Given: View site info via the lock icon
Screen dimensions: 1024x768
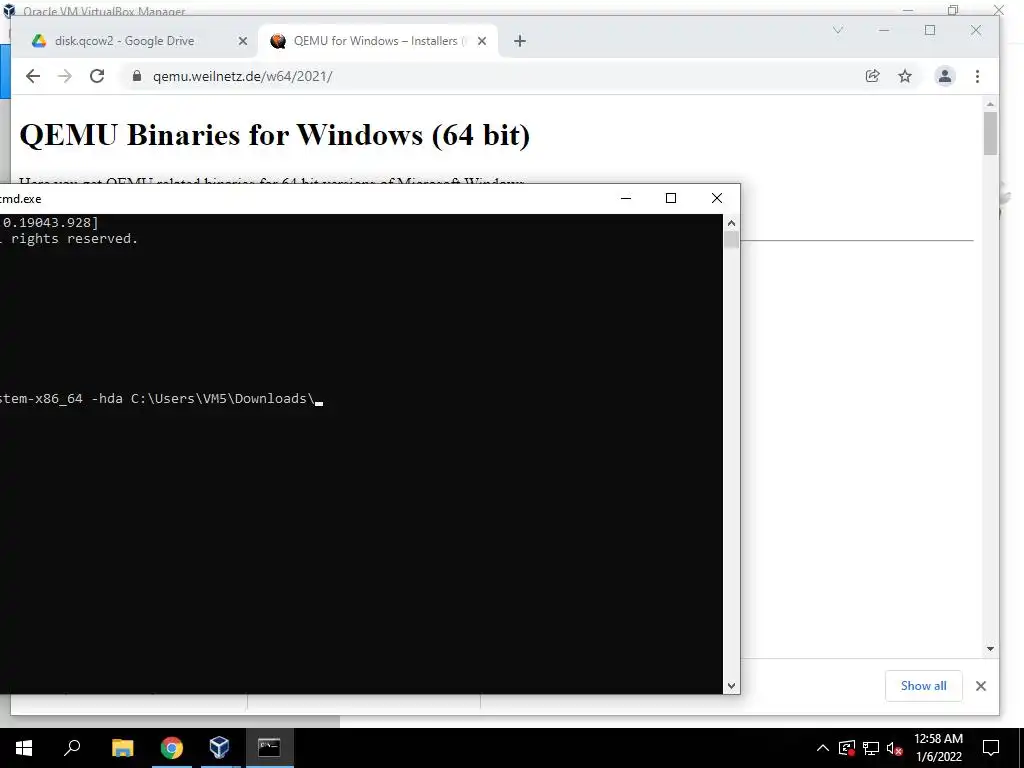Looking at the screenshot, I should [x=136, y=76].
